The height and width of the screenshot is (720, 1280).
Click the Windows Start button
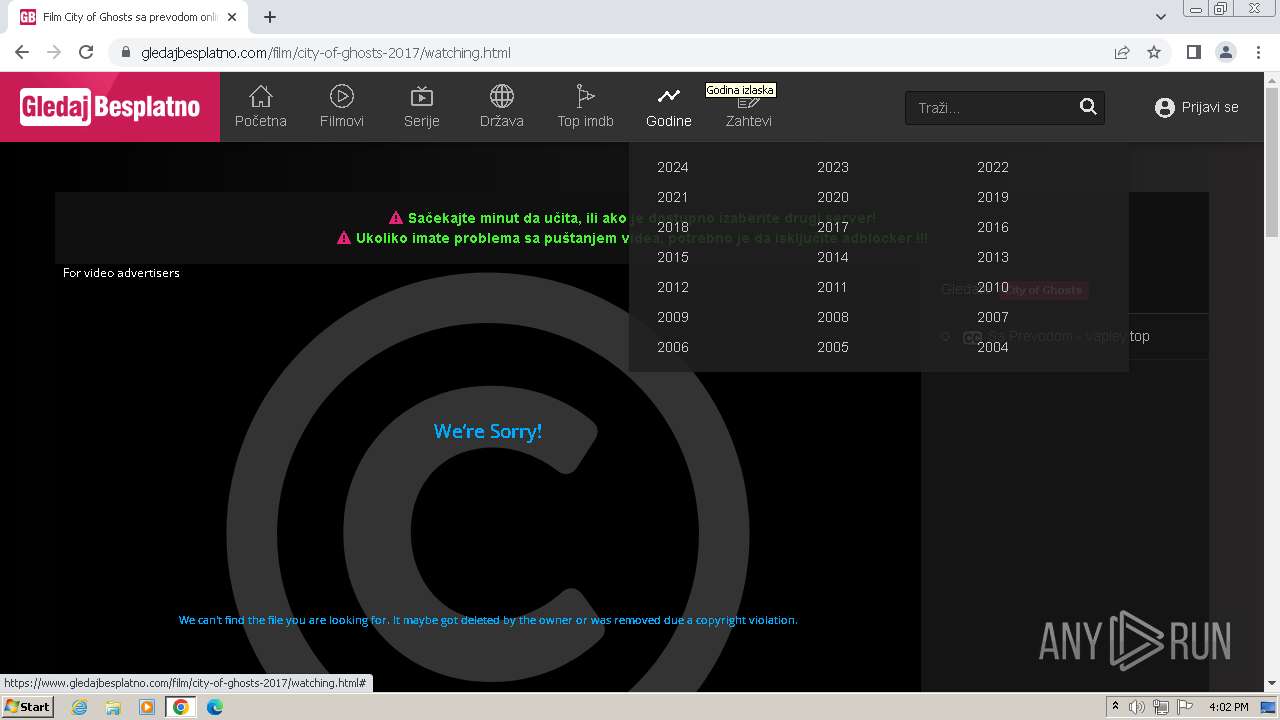tap(27, 707)
